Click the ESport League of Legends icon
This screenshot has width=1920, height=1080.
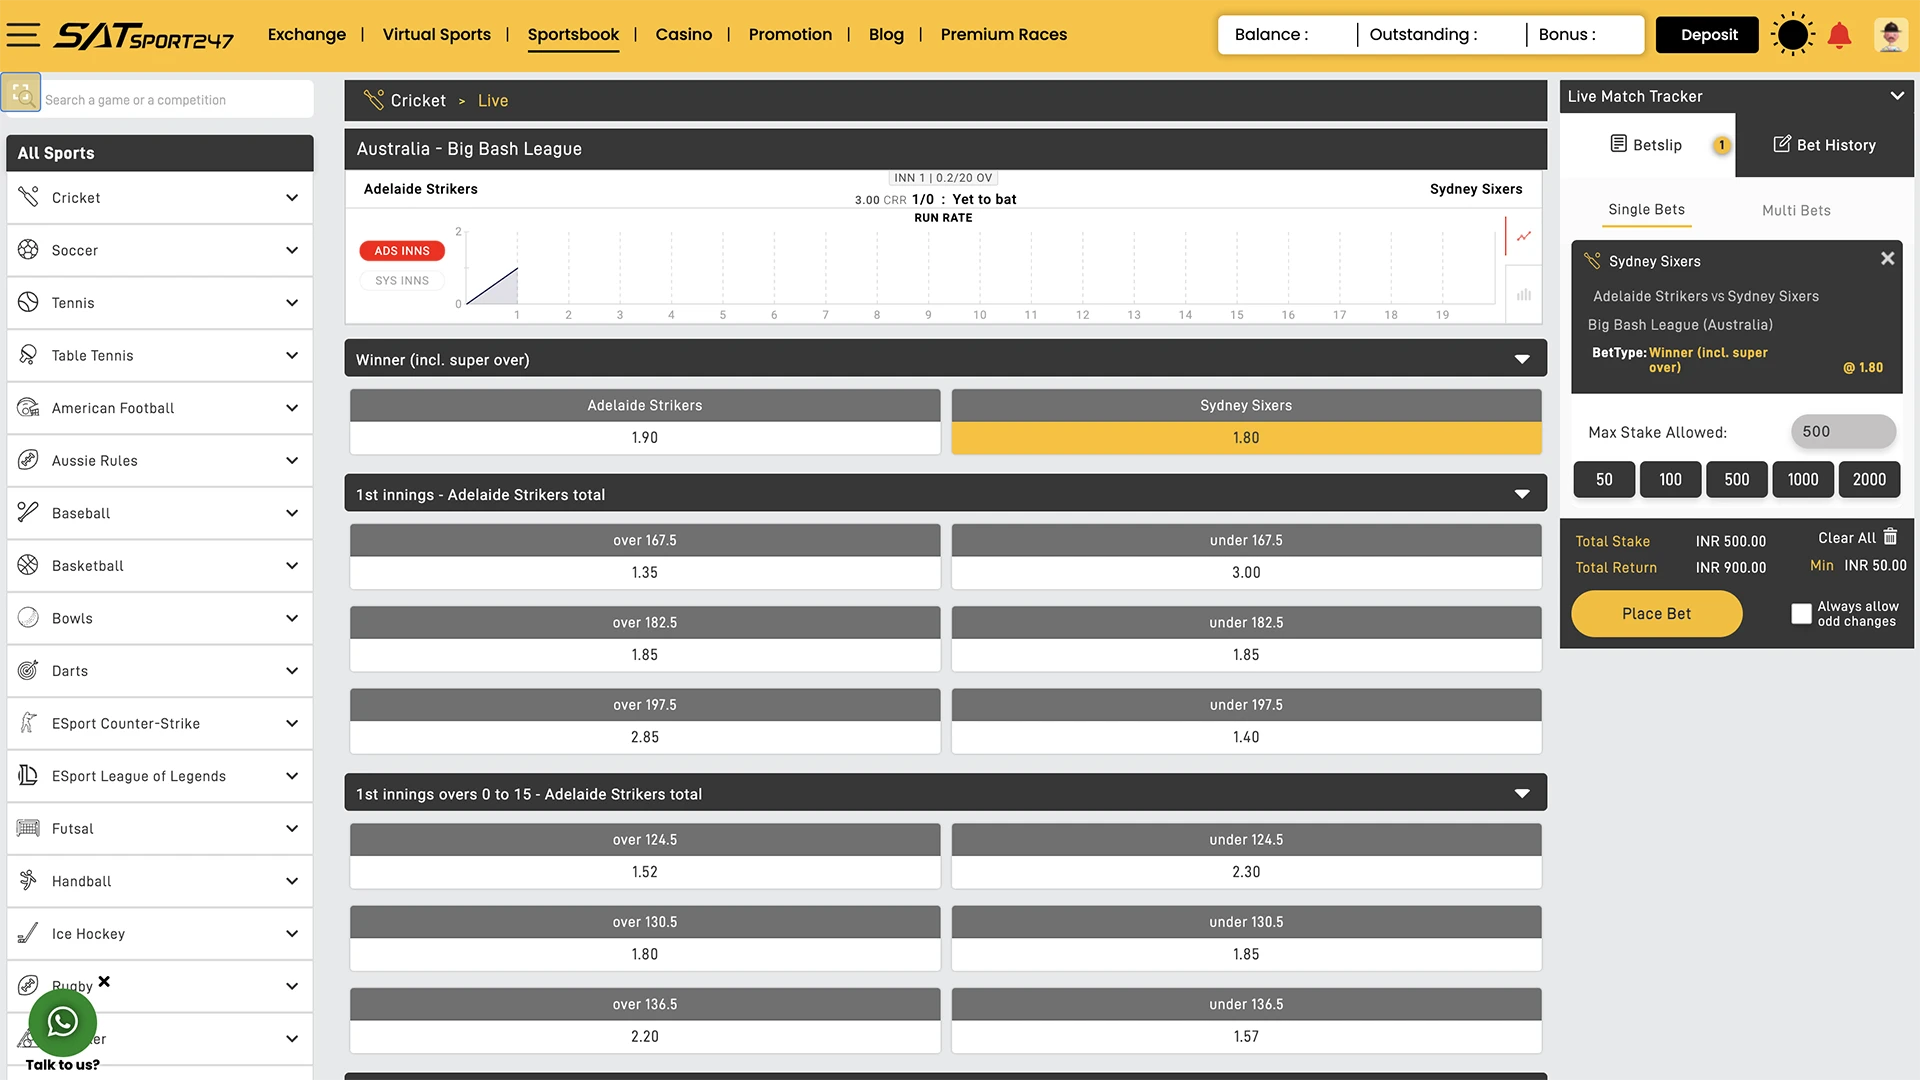[28, 775]
